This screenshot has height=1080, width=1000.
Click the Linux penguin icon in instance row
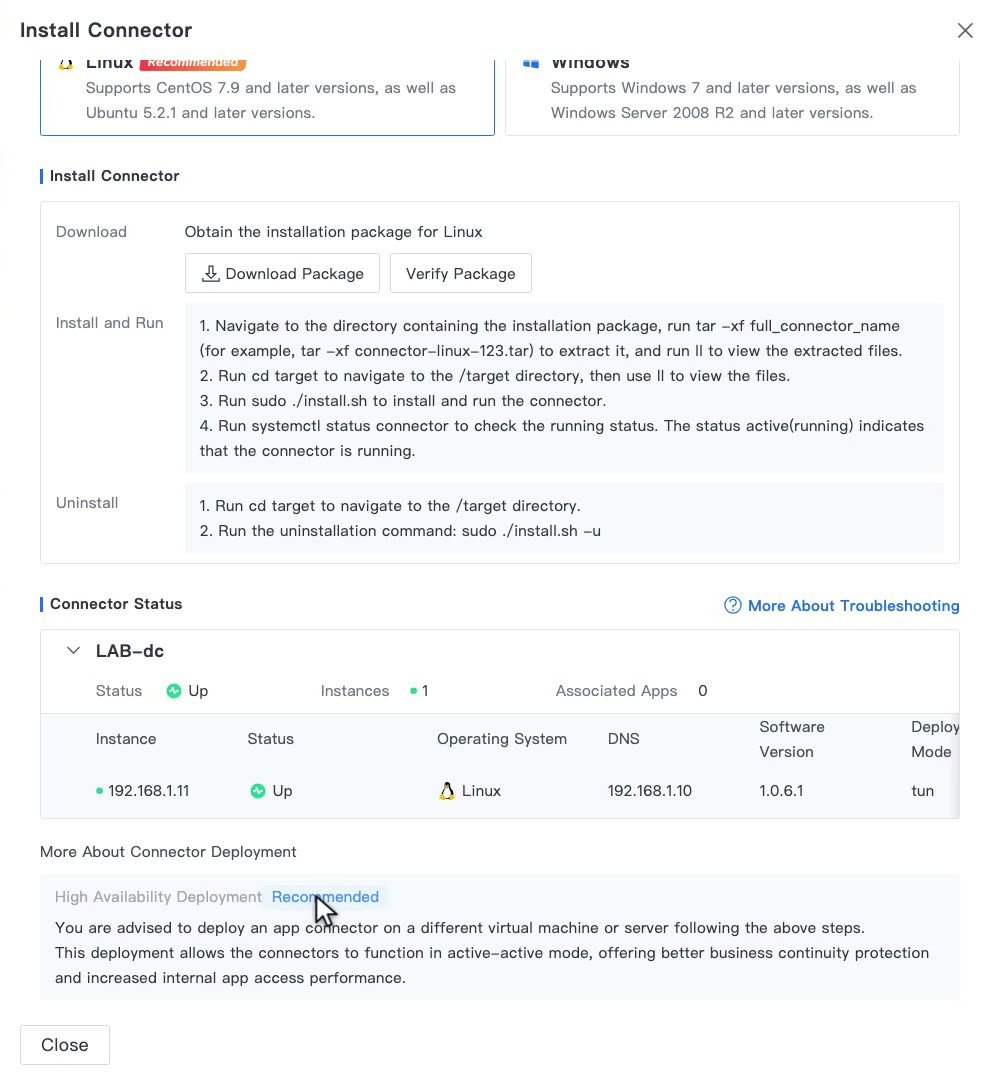coord(447,791)
